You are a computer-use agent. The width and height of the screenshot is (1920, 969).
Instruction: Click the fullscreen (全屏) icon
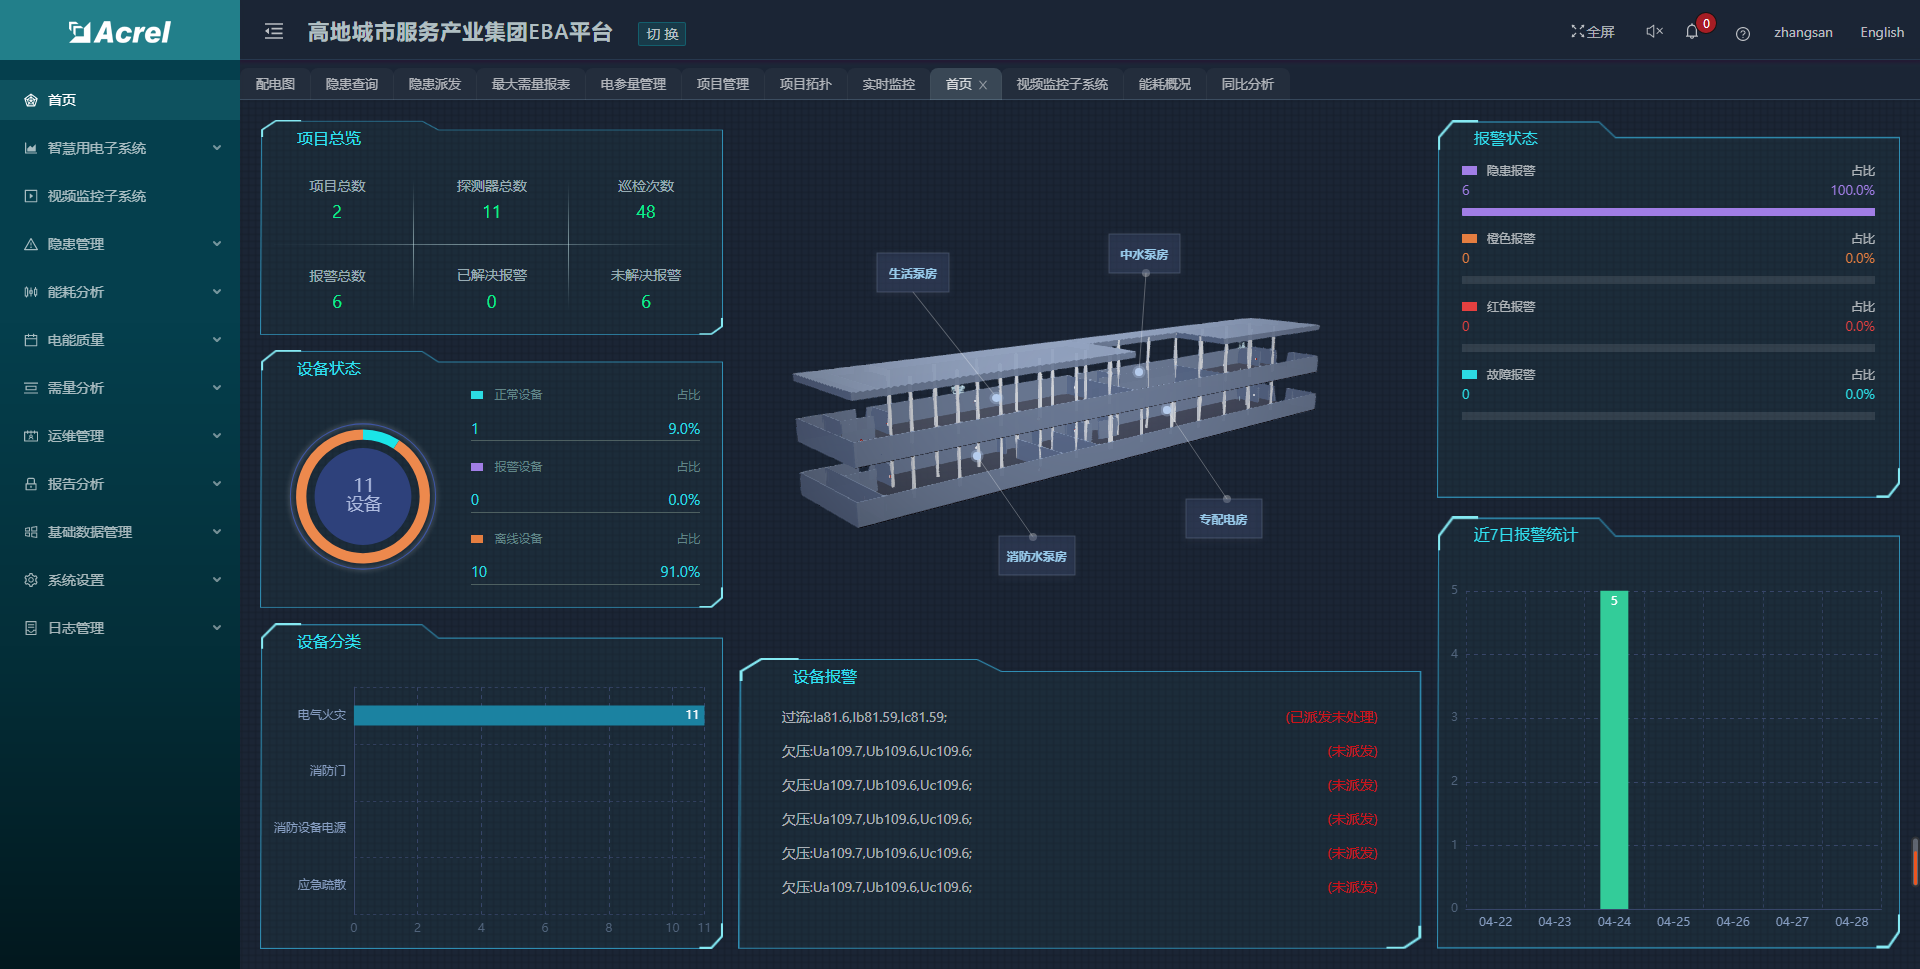tap(1578, 31)
